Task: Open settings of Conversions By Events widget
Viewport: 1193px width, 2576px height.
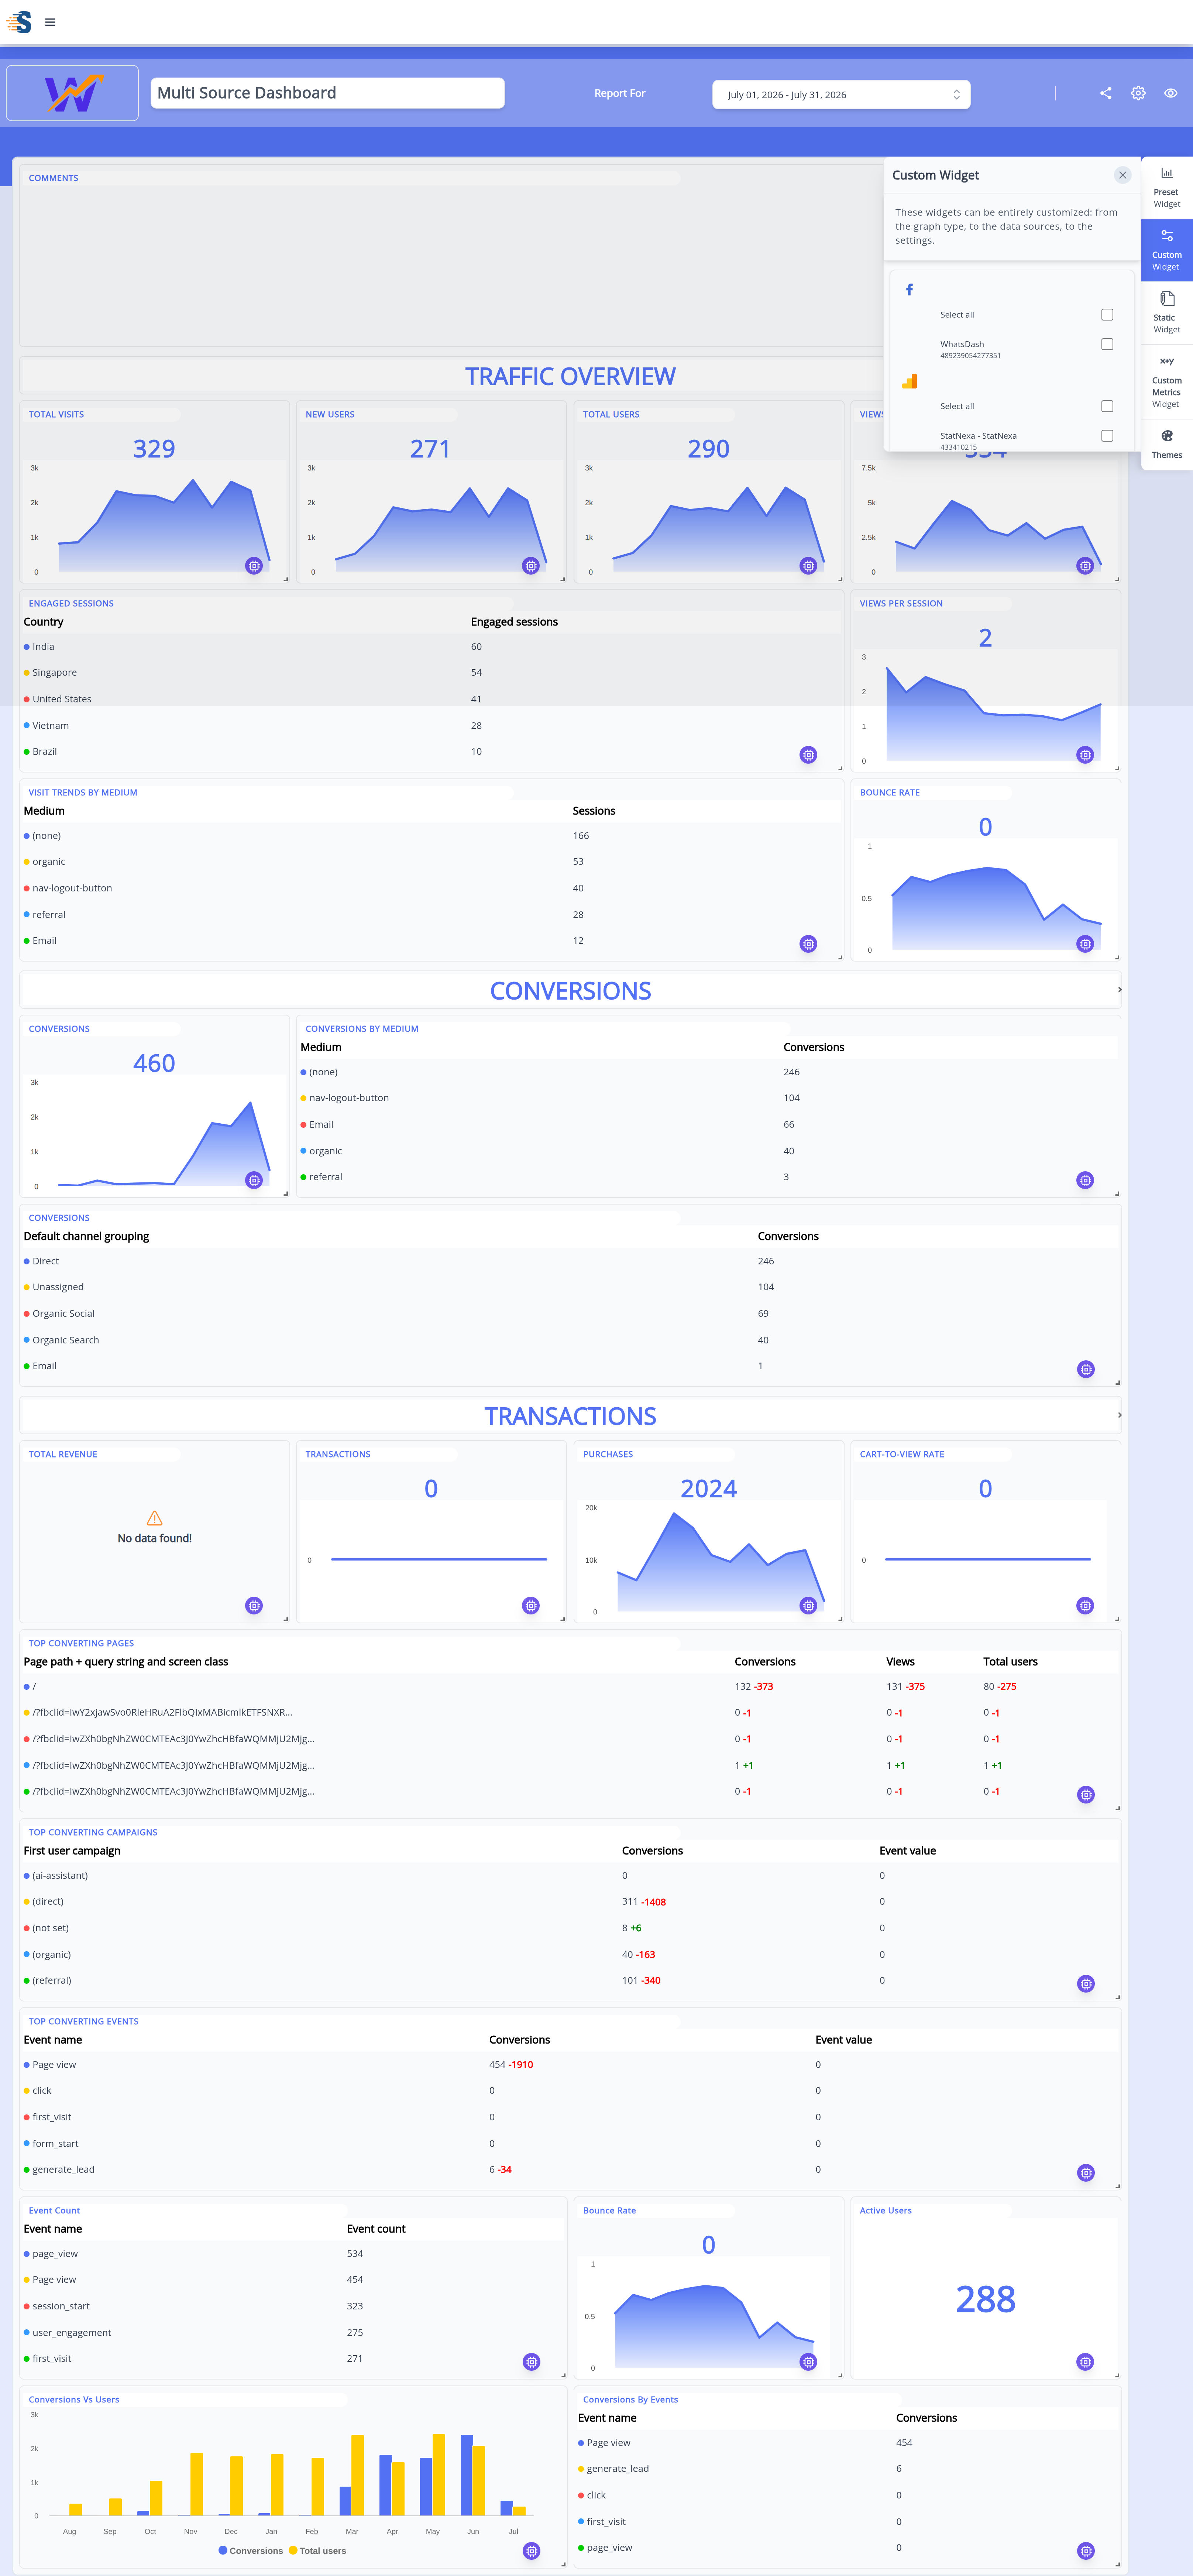Action: pyautogui.click(x=1085, y=2551)
